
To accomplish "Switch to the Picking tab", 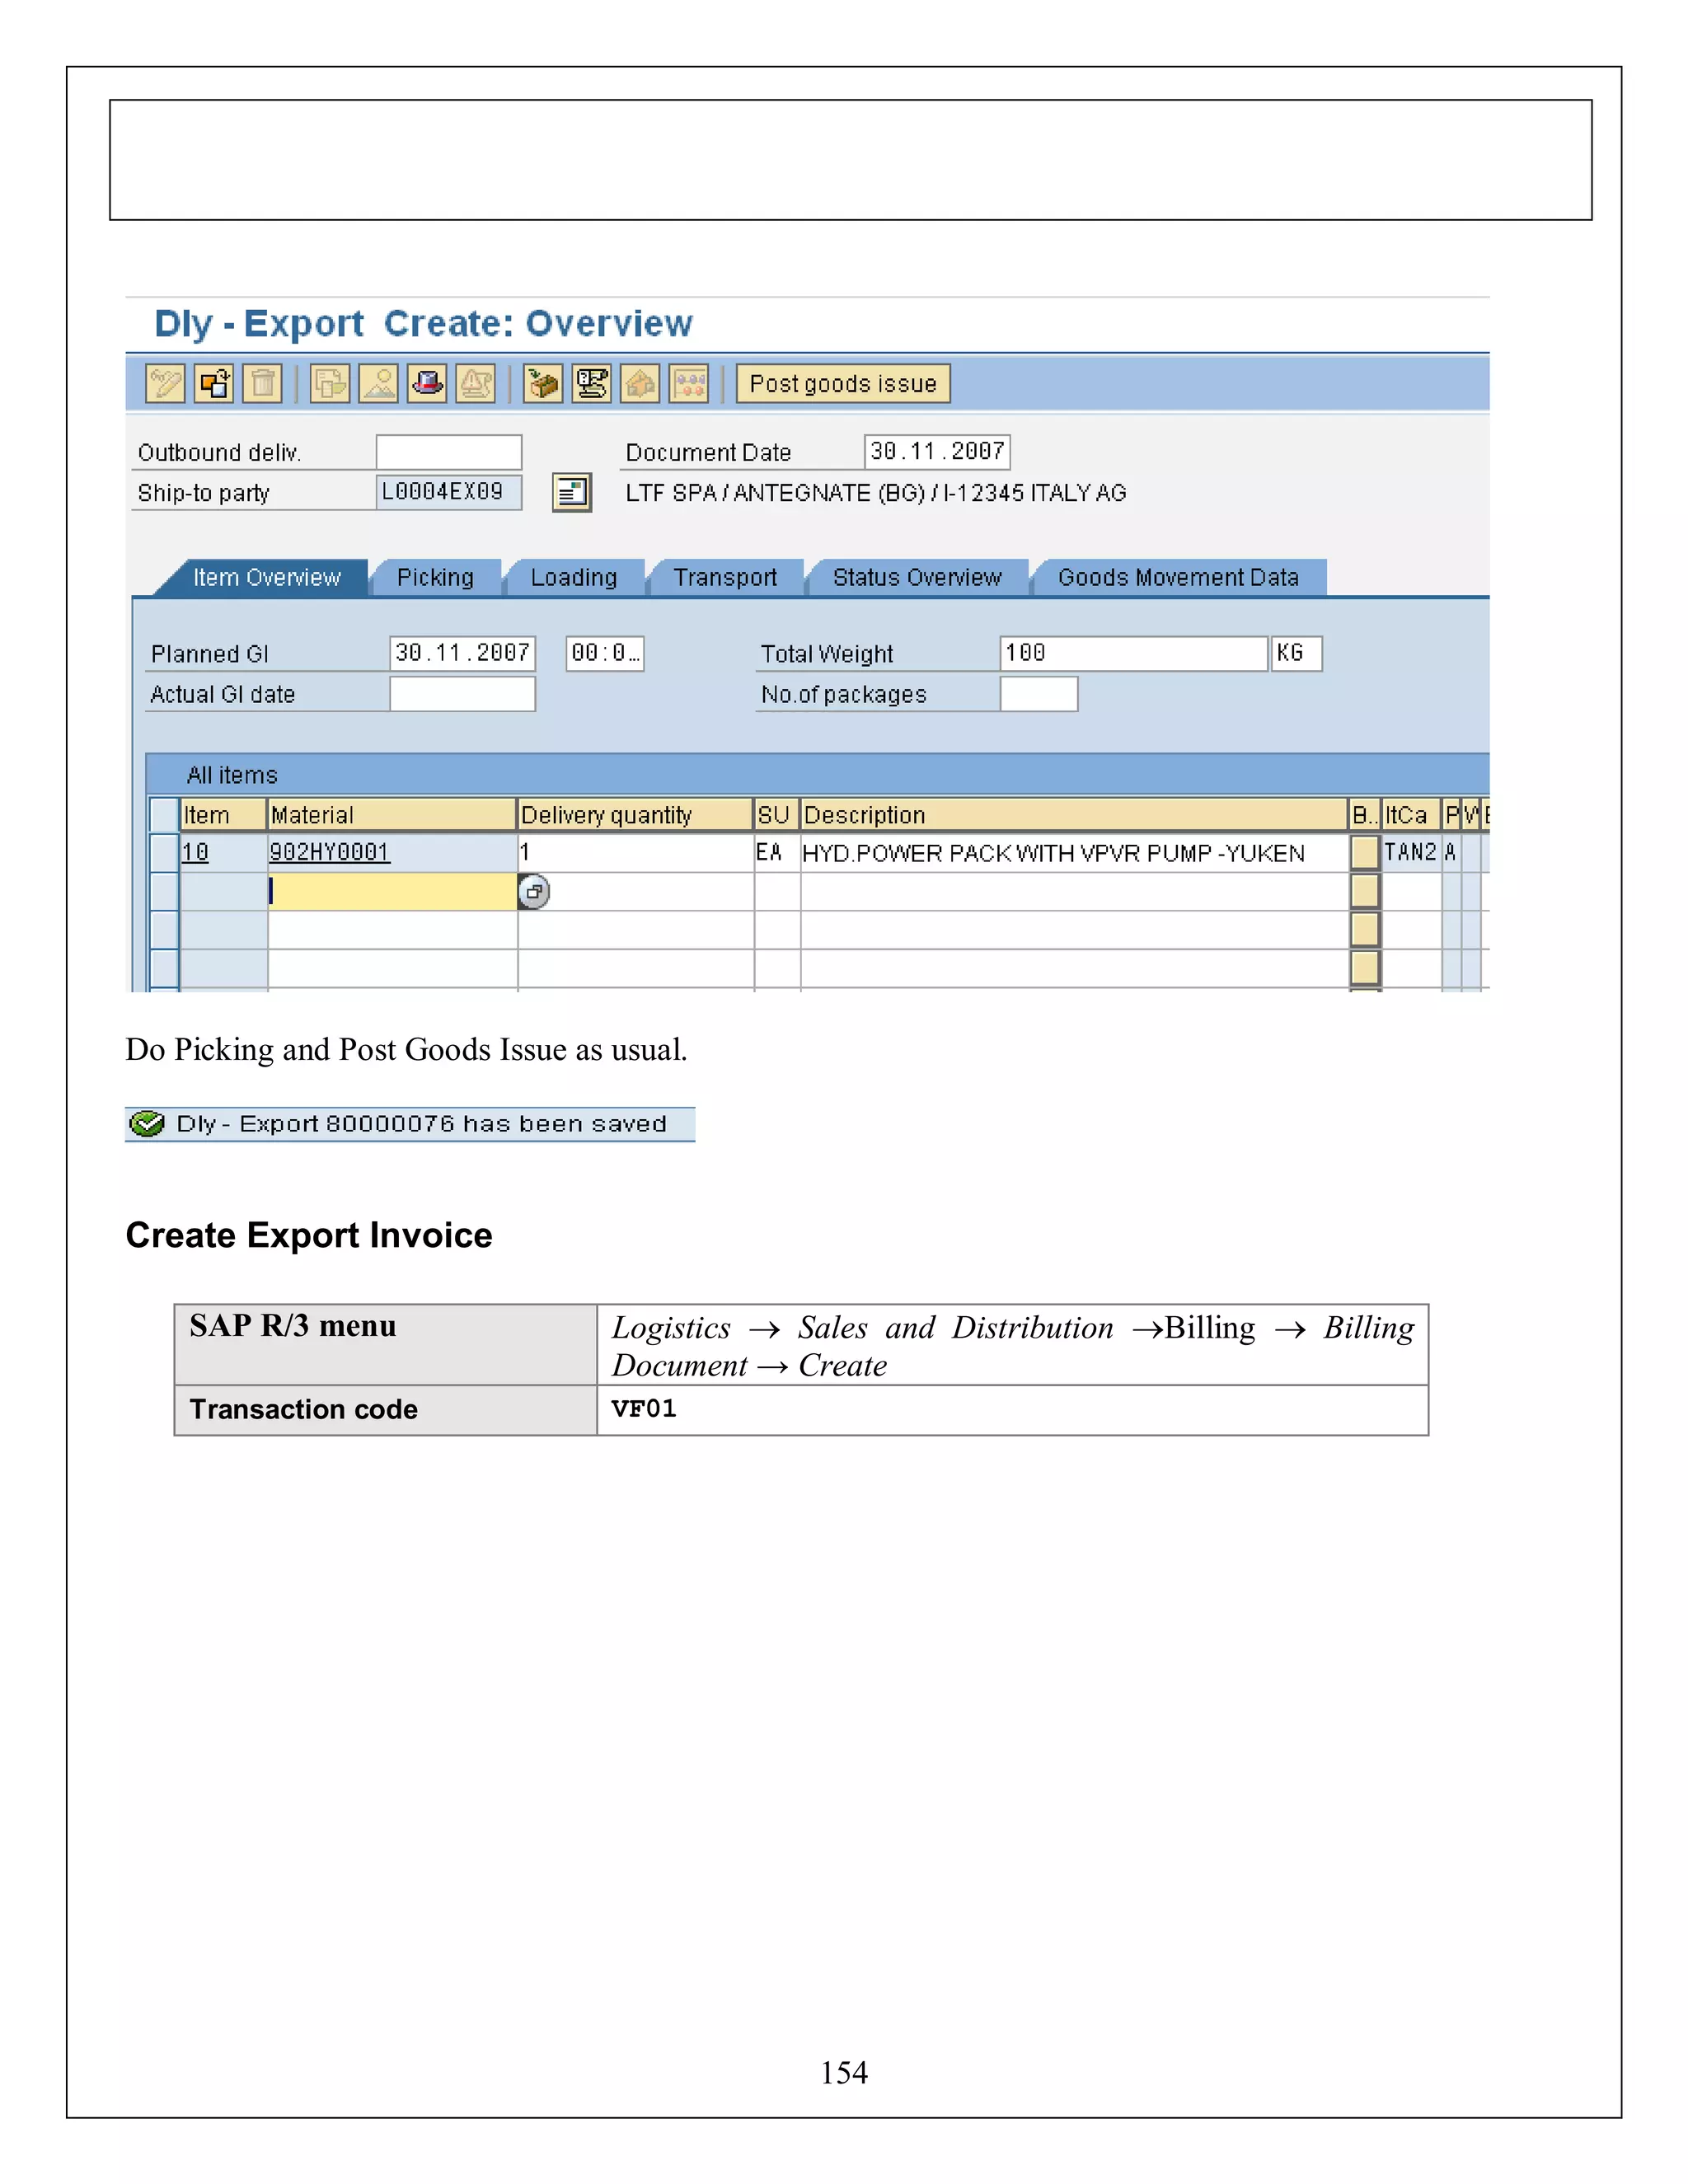I will 435,578.
